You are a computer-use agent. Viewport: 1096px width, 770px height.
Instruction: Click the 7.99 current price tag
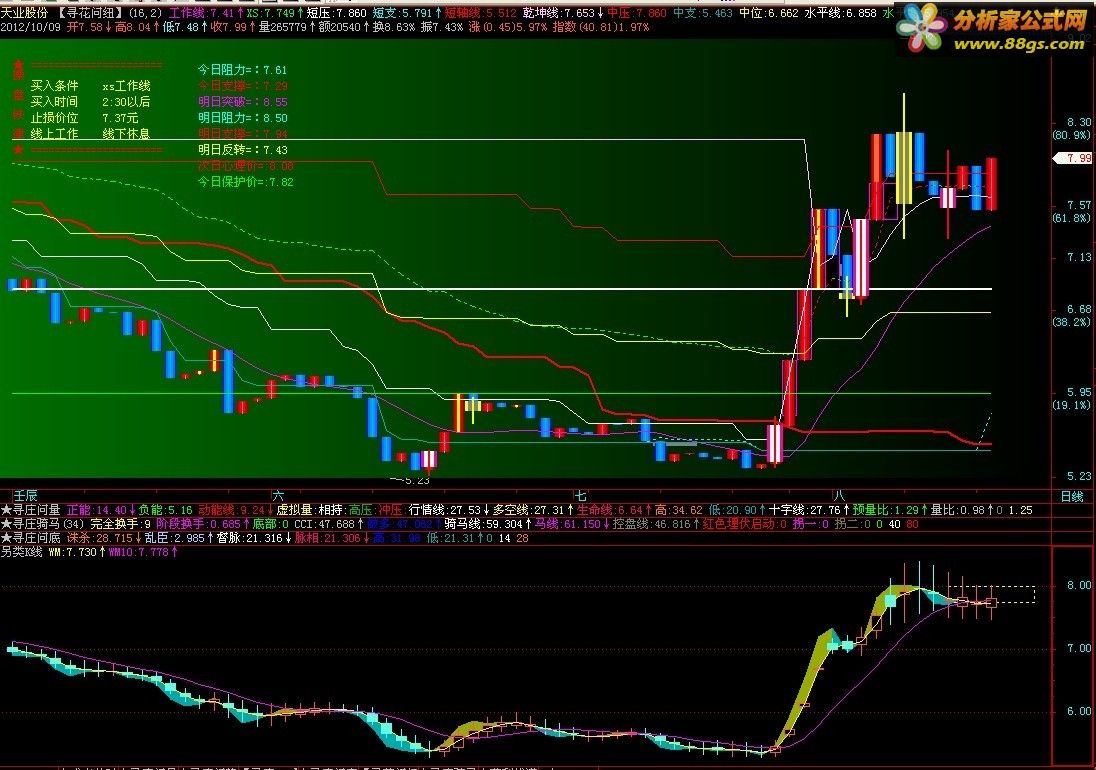1075,159
